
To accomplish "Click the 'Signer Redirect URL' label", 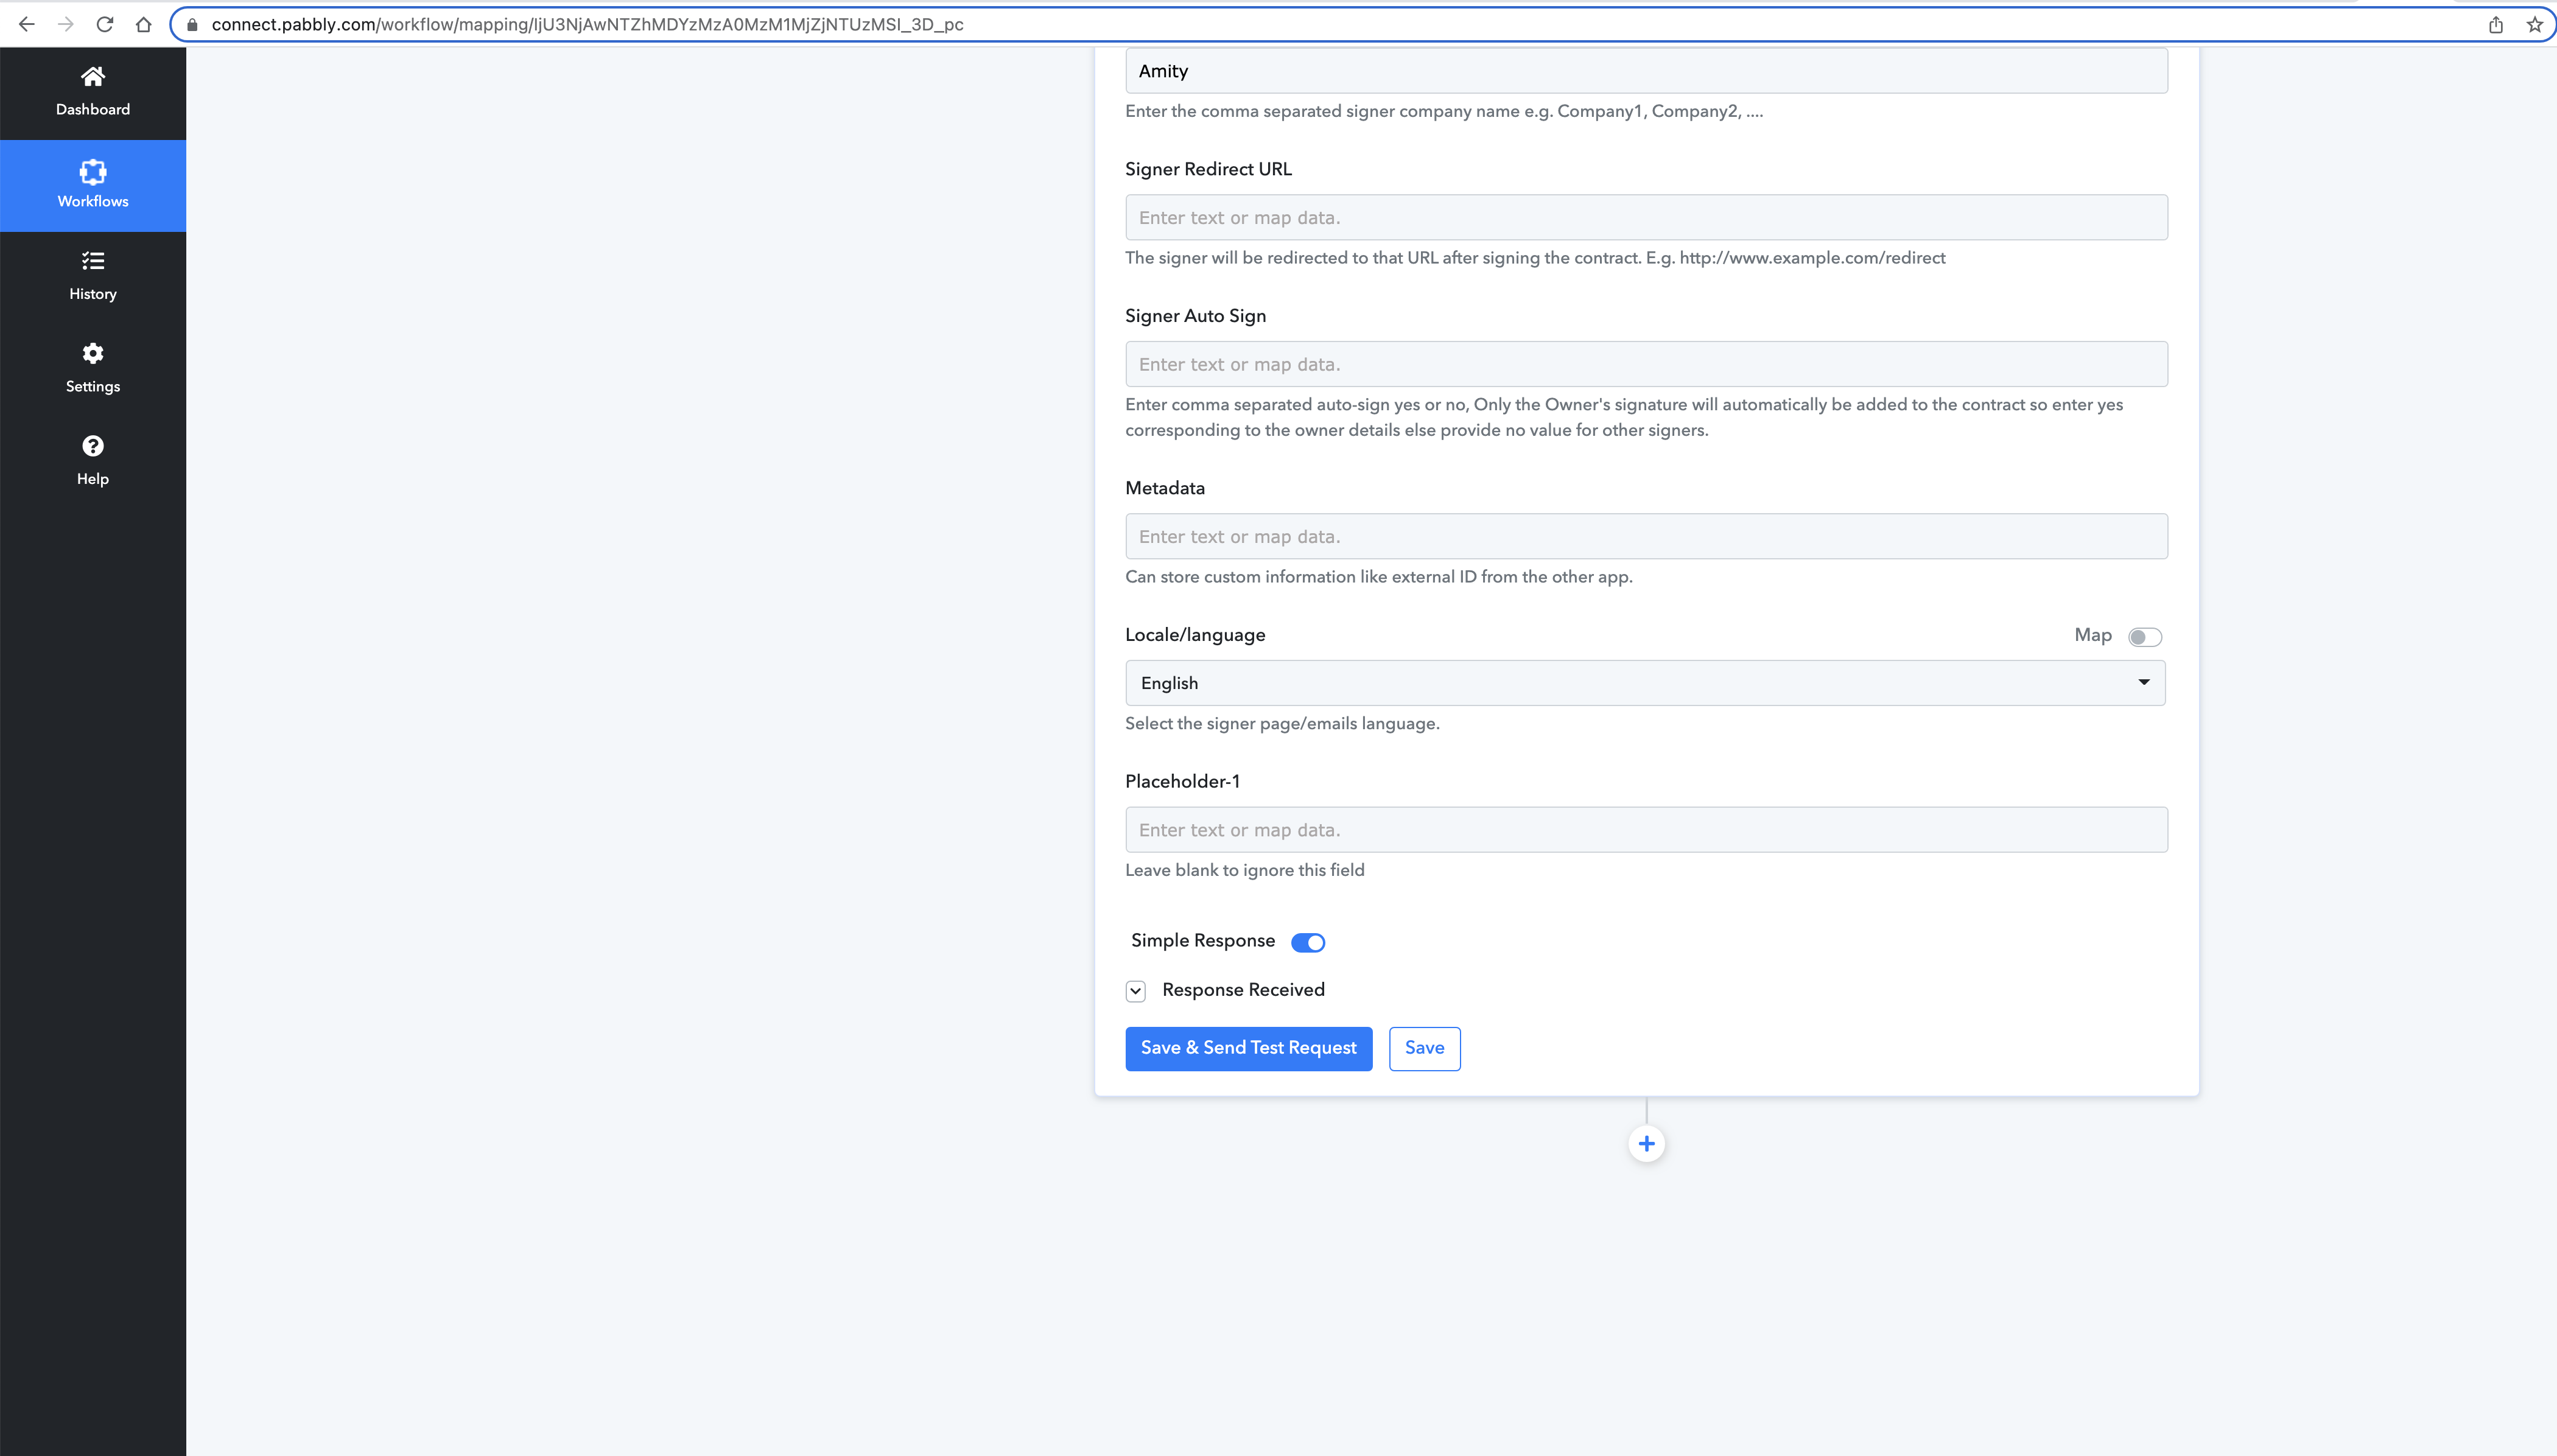I will pyautogui.click(x=1208, y=169).
